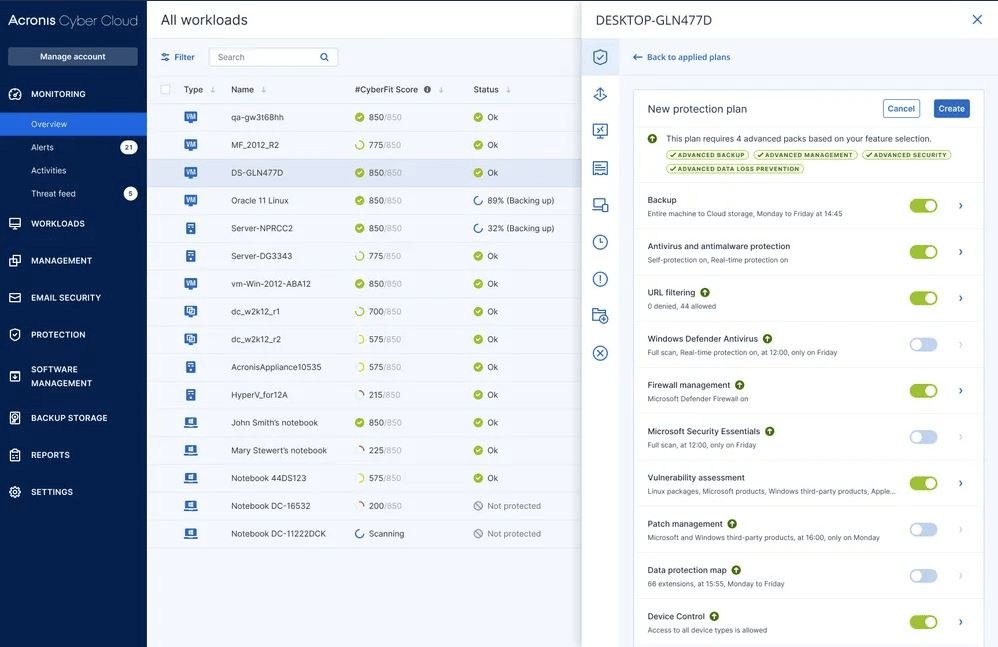
Task: Turn on Patch management toggle
Action: click(x=923, y=530)
